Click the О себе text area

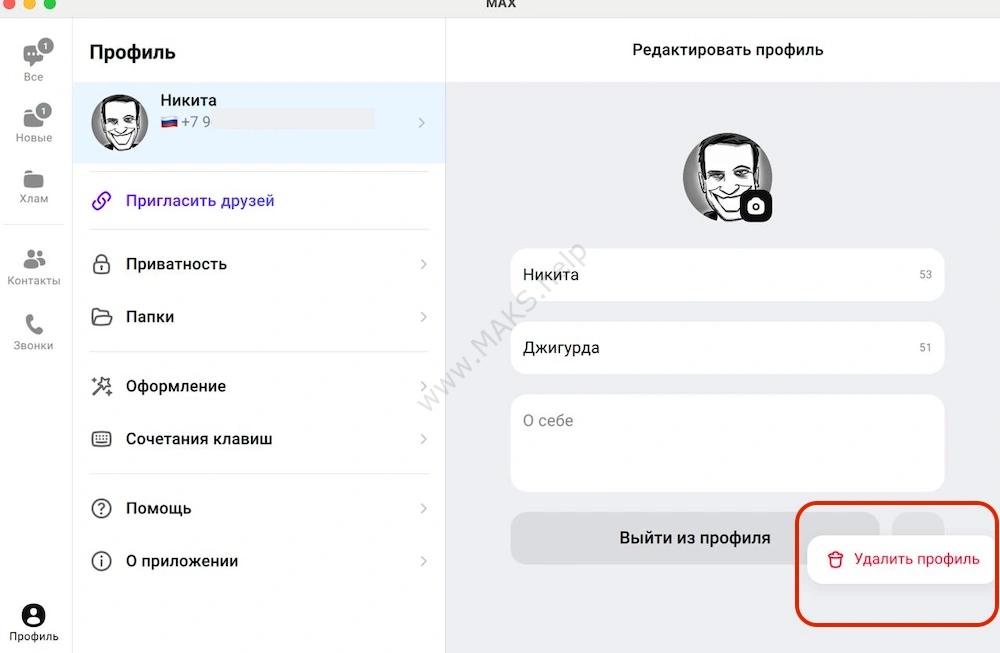(x=727, y=443)
